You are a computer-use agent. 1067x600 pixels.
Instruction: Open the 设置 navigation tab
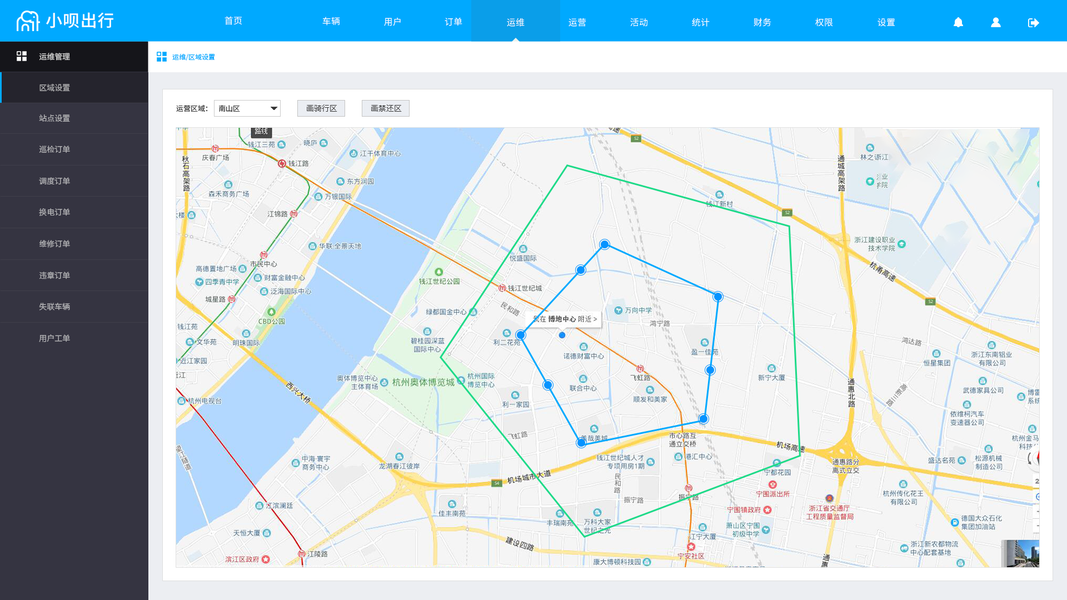[886, 22]
